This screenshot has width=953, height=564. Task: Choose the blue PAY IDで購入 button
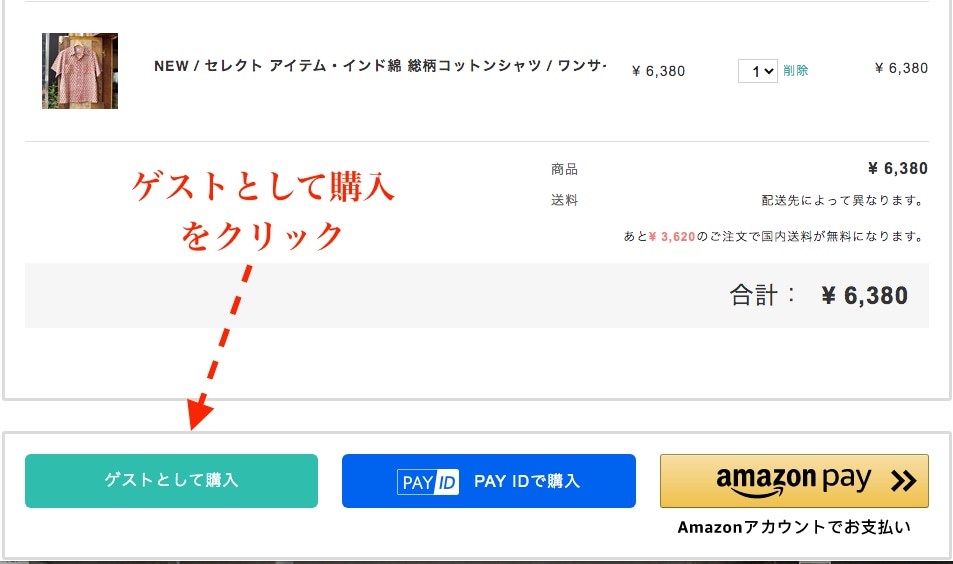coord(489,481)
